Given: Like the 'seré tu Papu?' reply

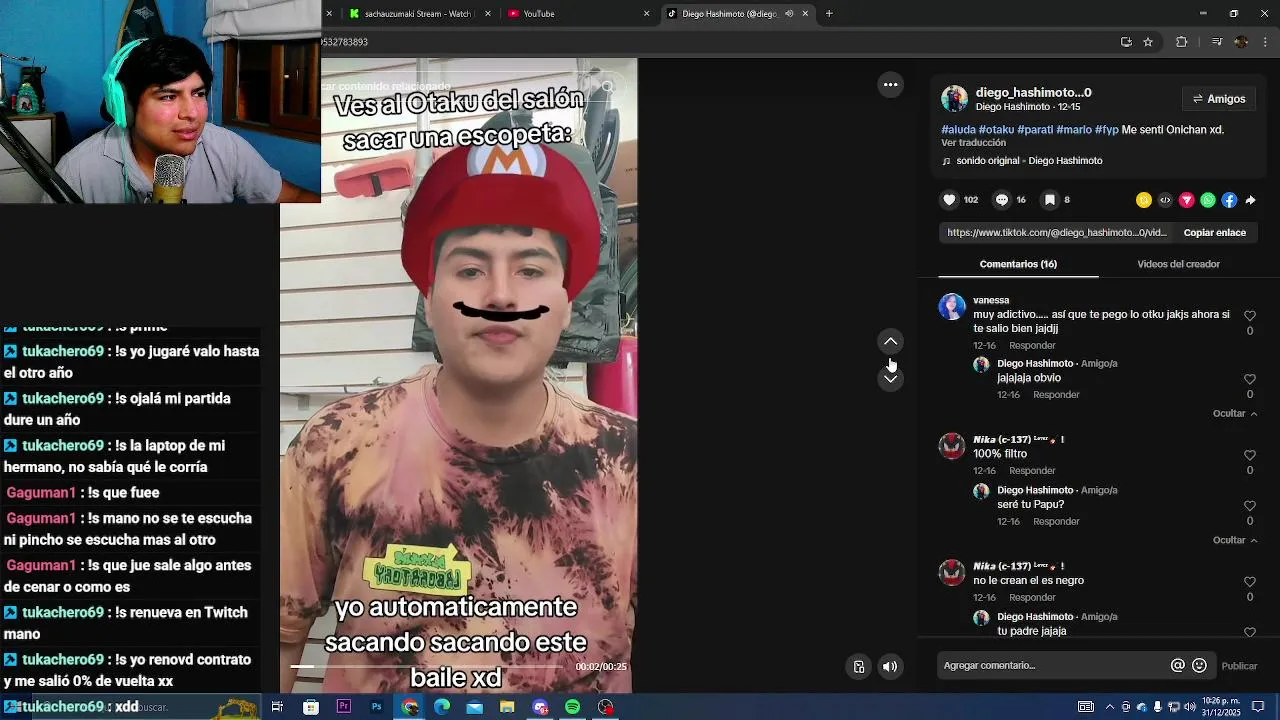Looking at the screenshot, I should point(1249,506).
